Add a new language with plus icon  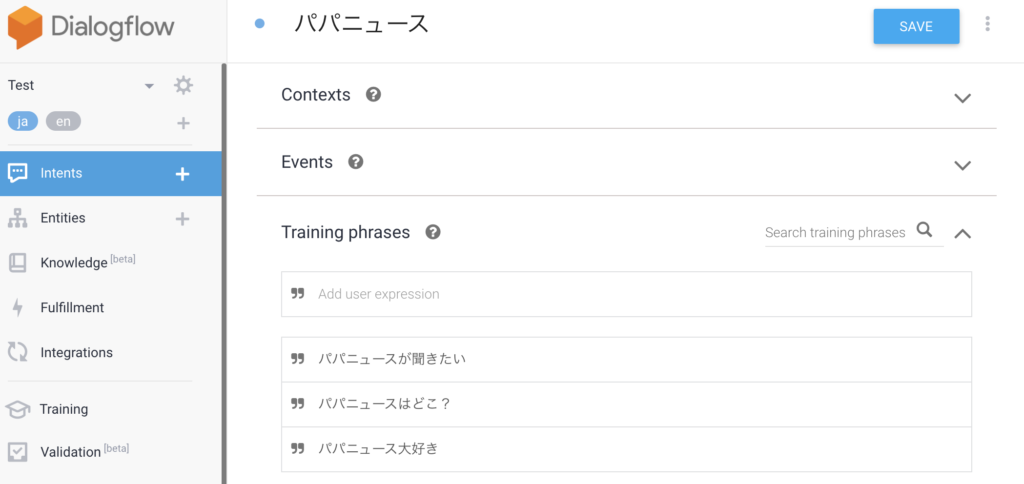[184, 123]
